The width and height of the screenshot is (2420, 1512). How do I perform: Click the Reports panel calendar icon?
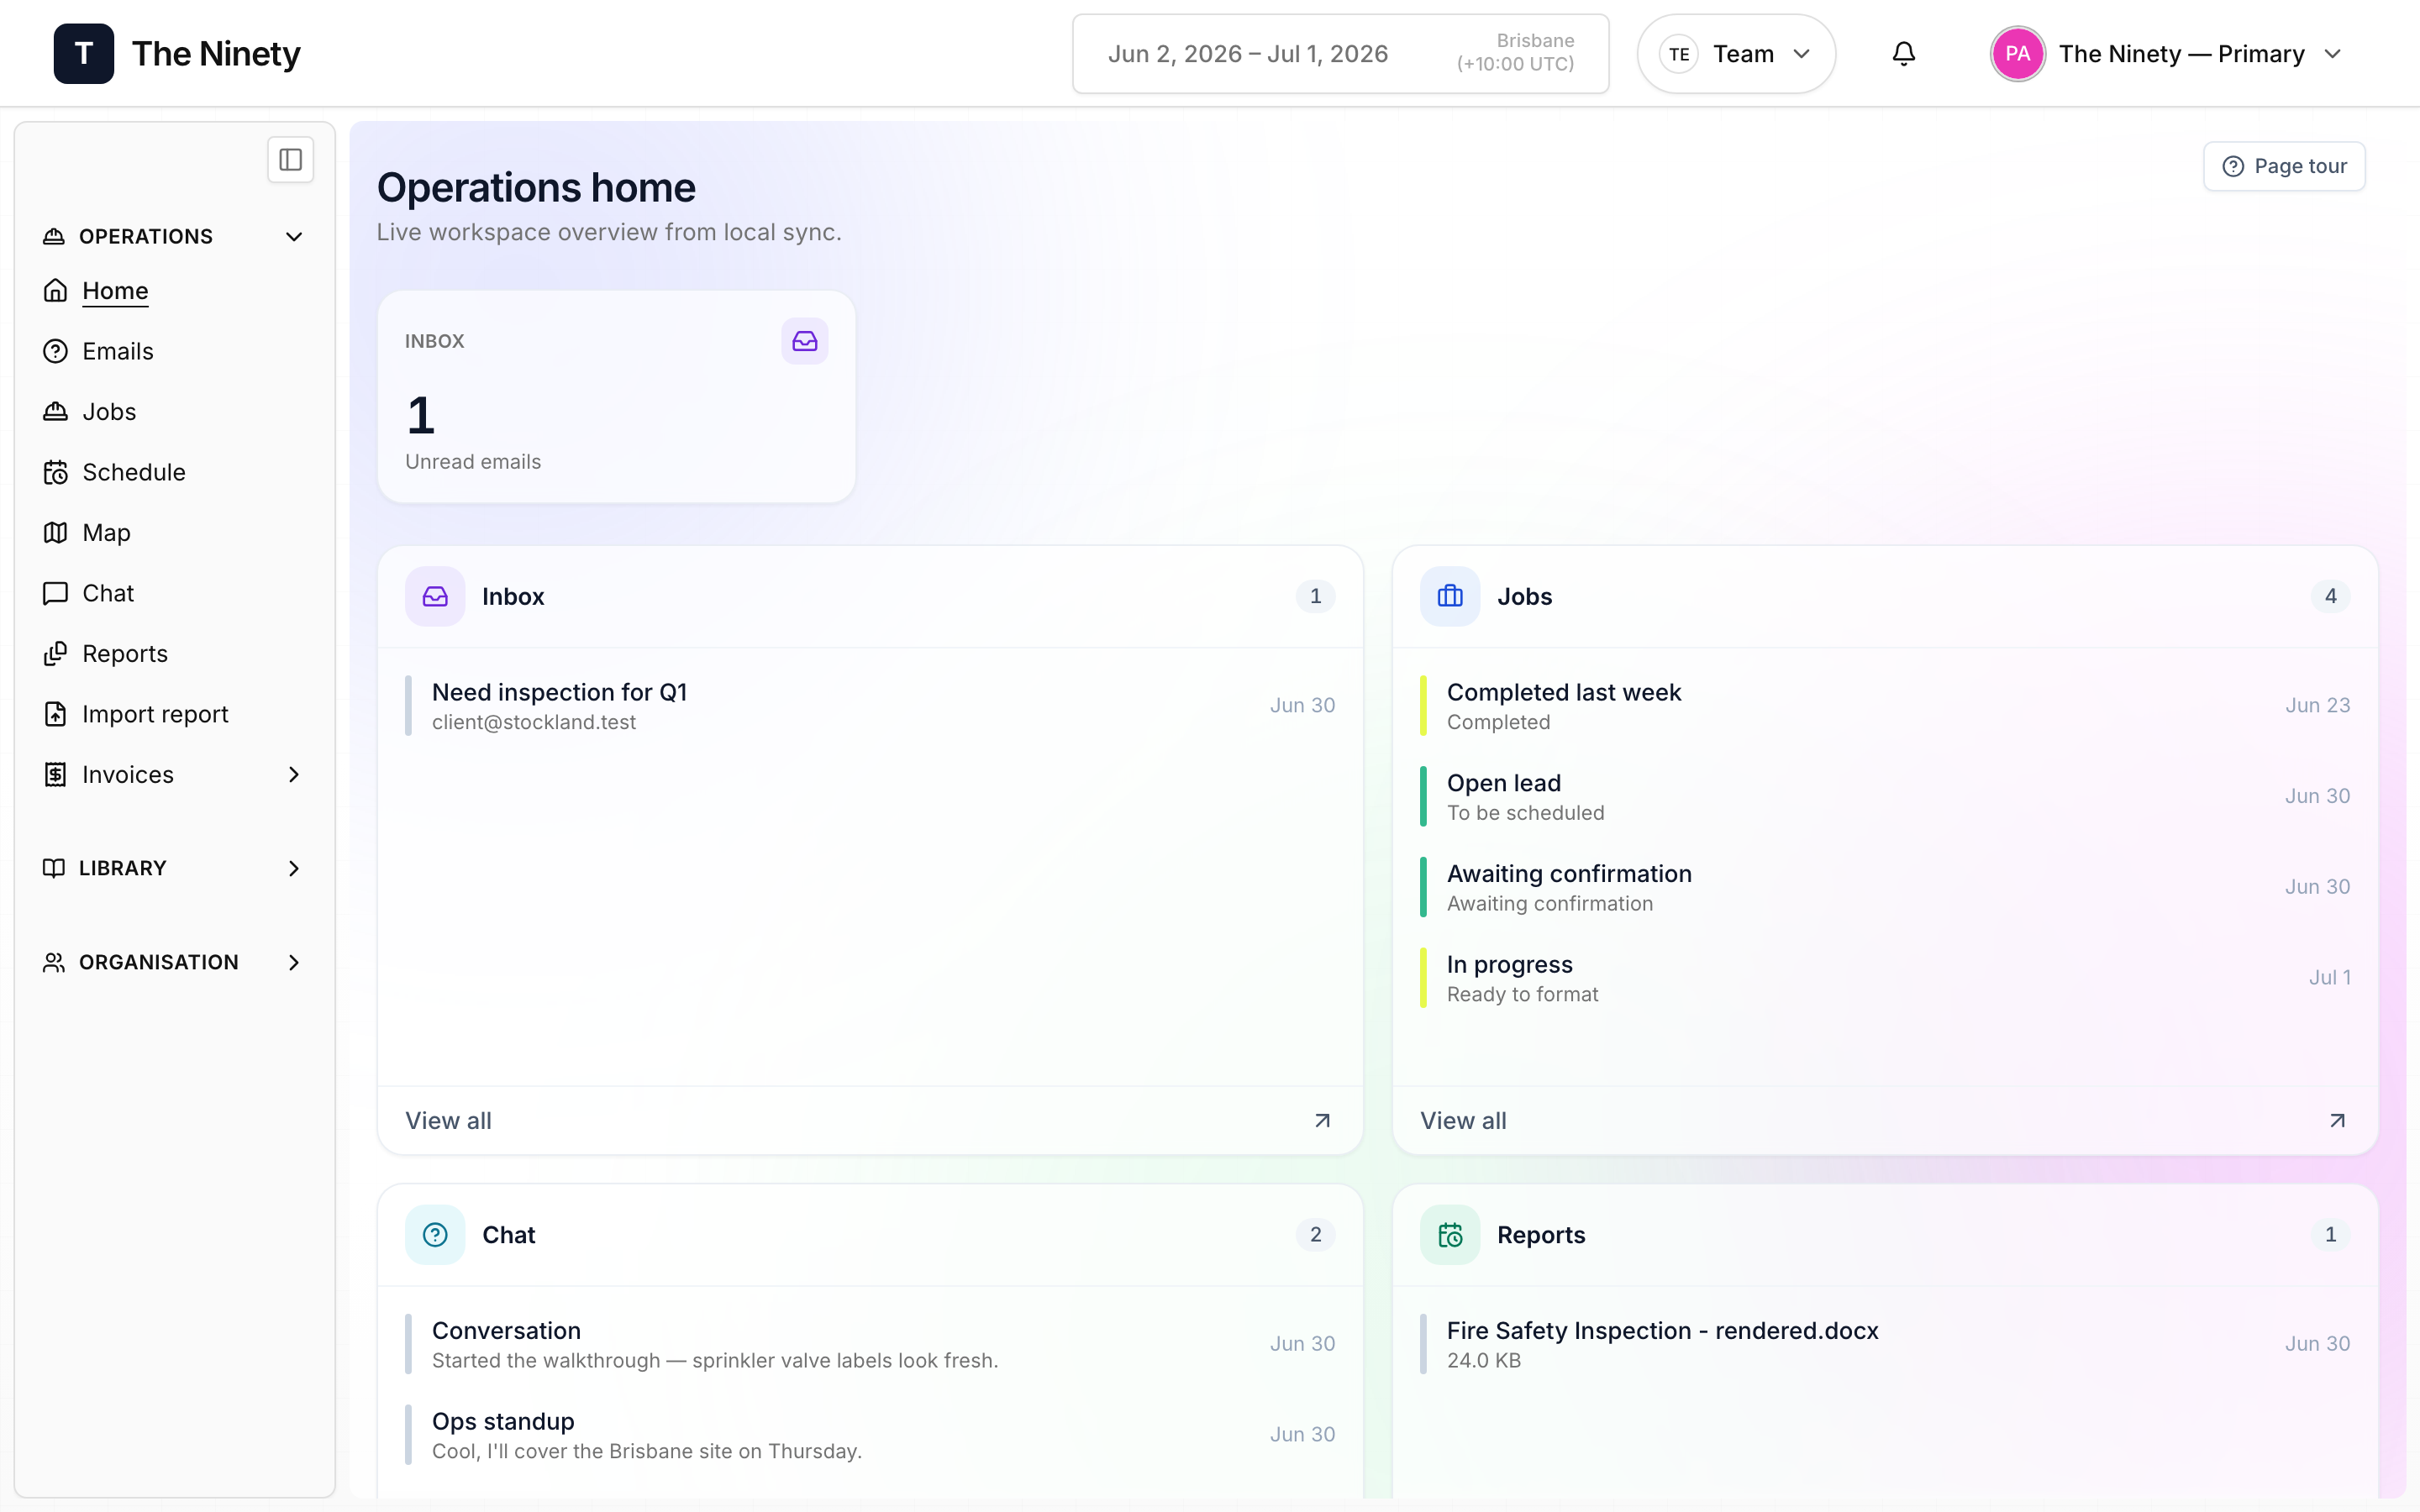1450,1235
